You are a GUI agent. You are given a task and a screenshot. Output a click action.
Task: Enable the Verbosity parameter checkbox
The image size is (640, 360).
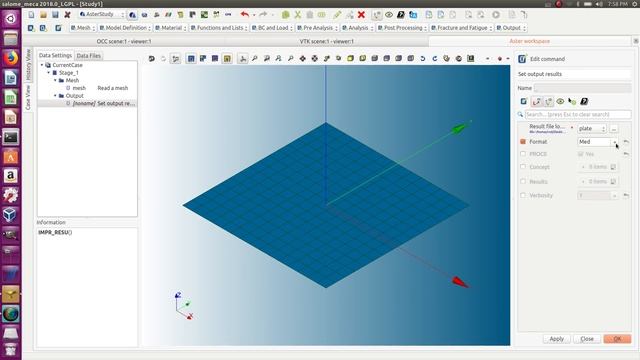[523, 196]
